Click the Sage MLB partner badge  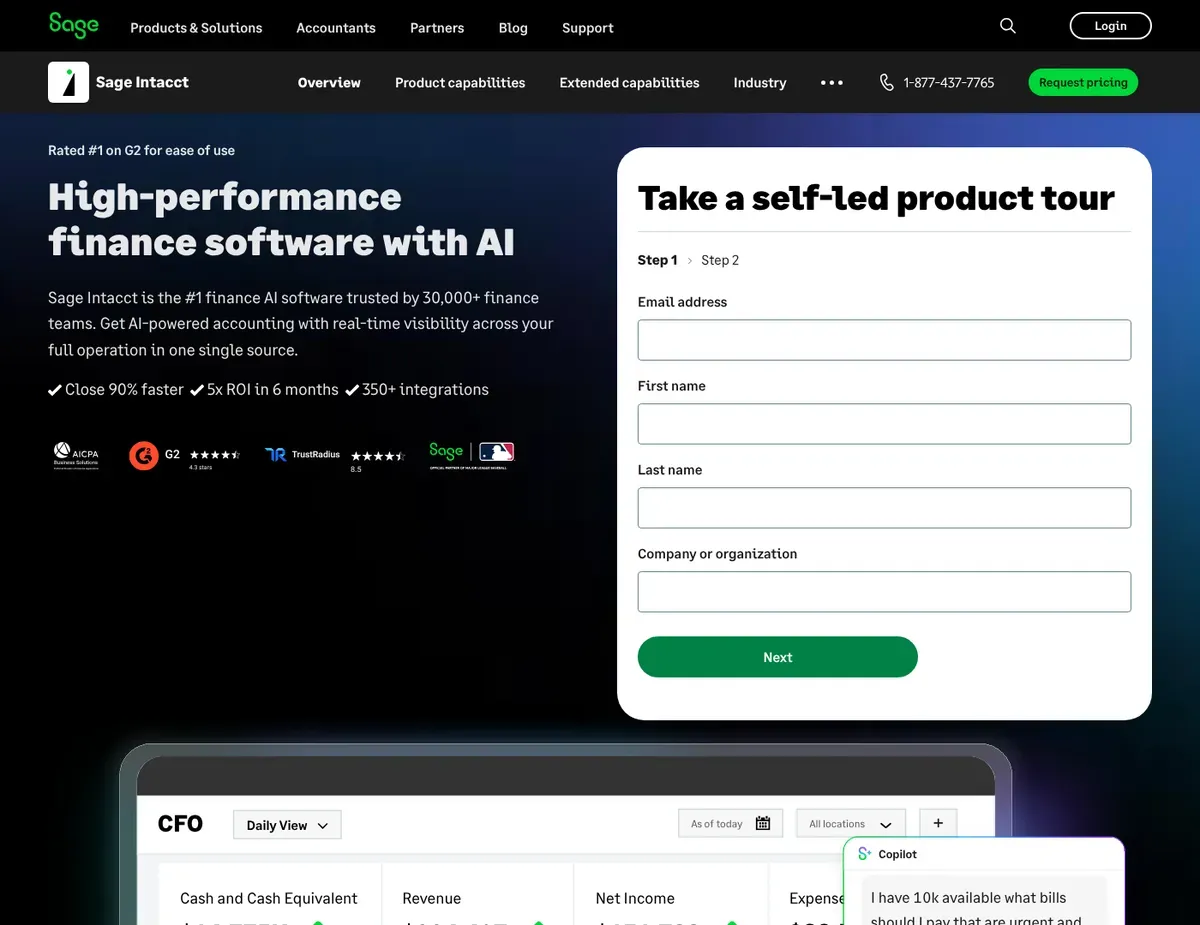(471, 455)
